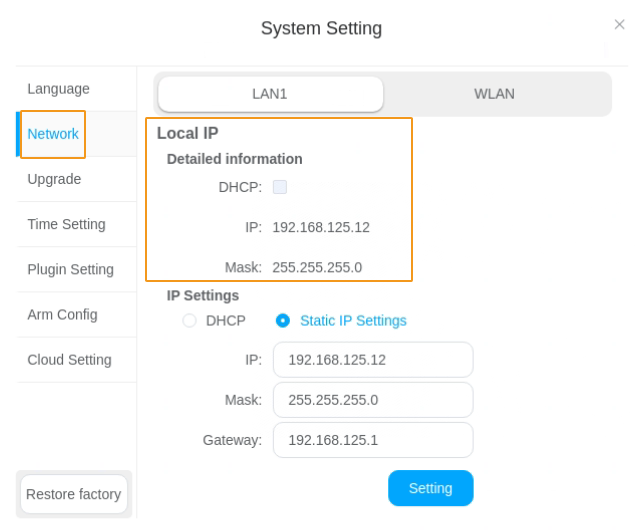
Task: Open the Language settings section
Action: pos(58,89)
